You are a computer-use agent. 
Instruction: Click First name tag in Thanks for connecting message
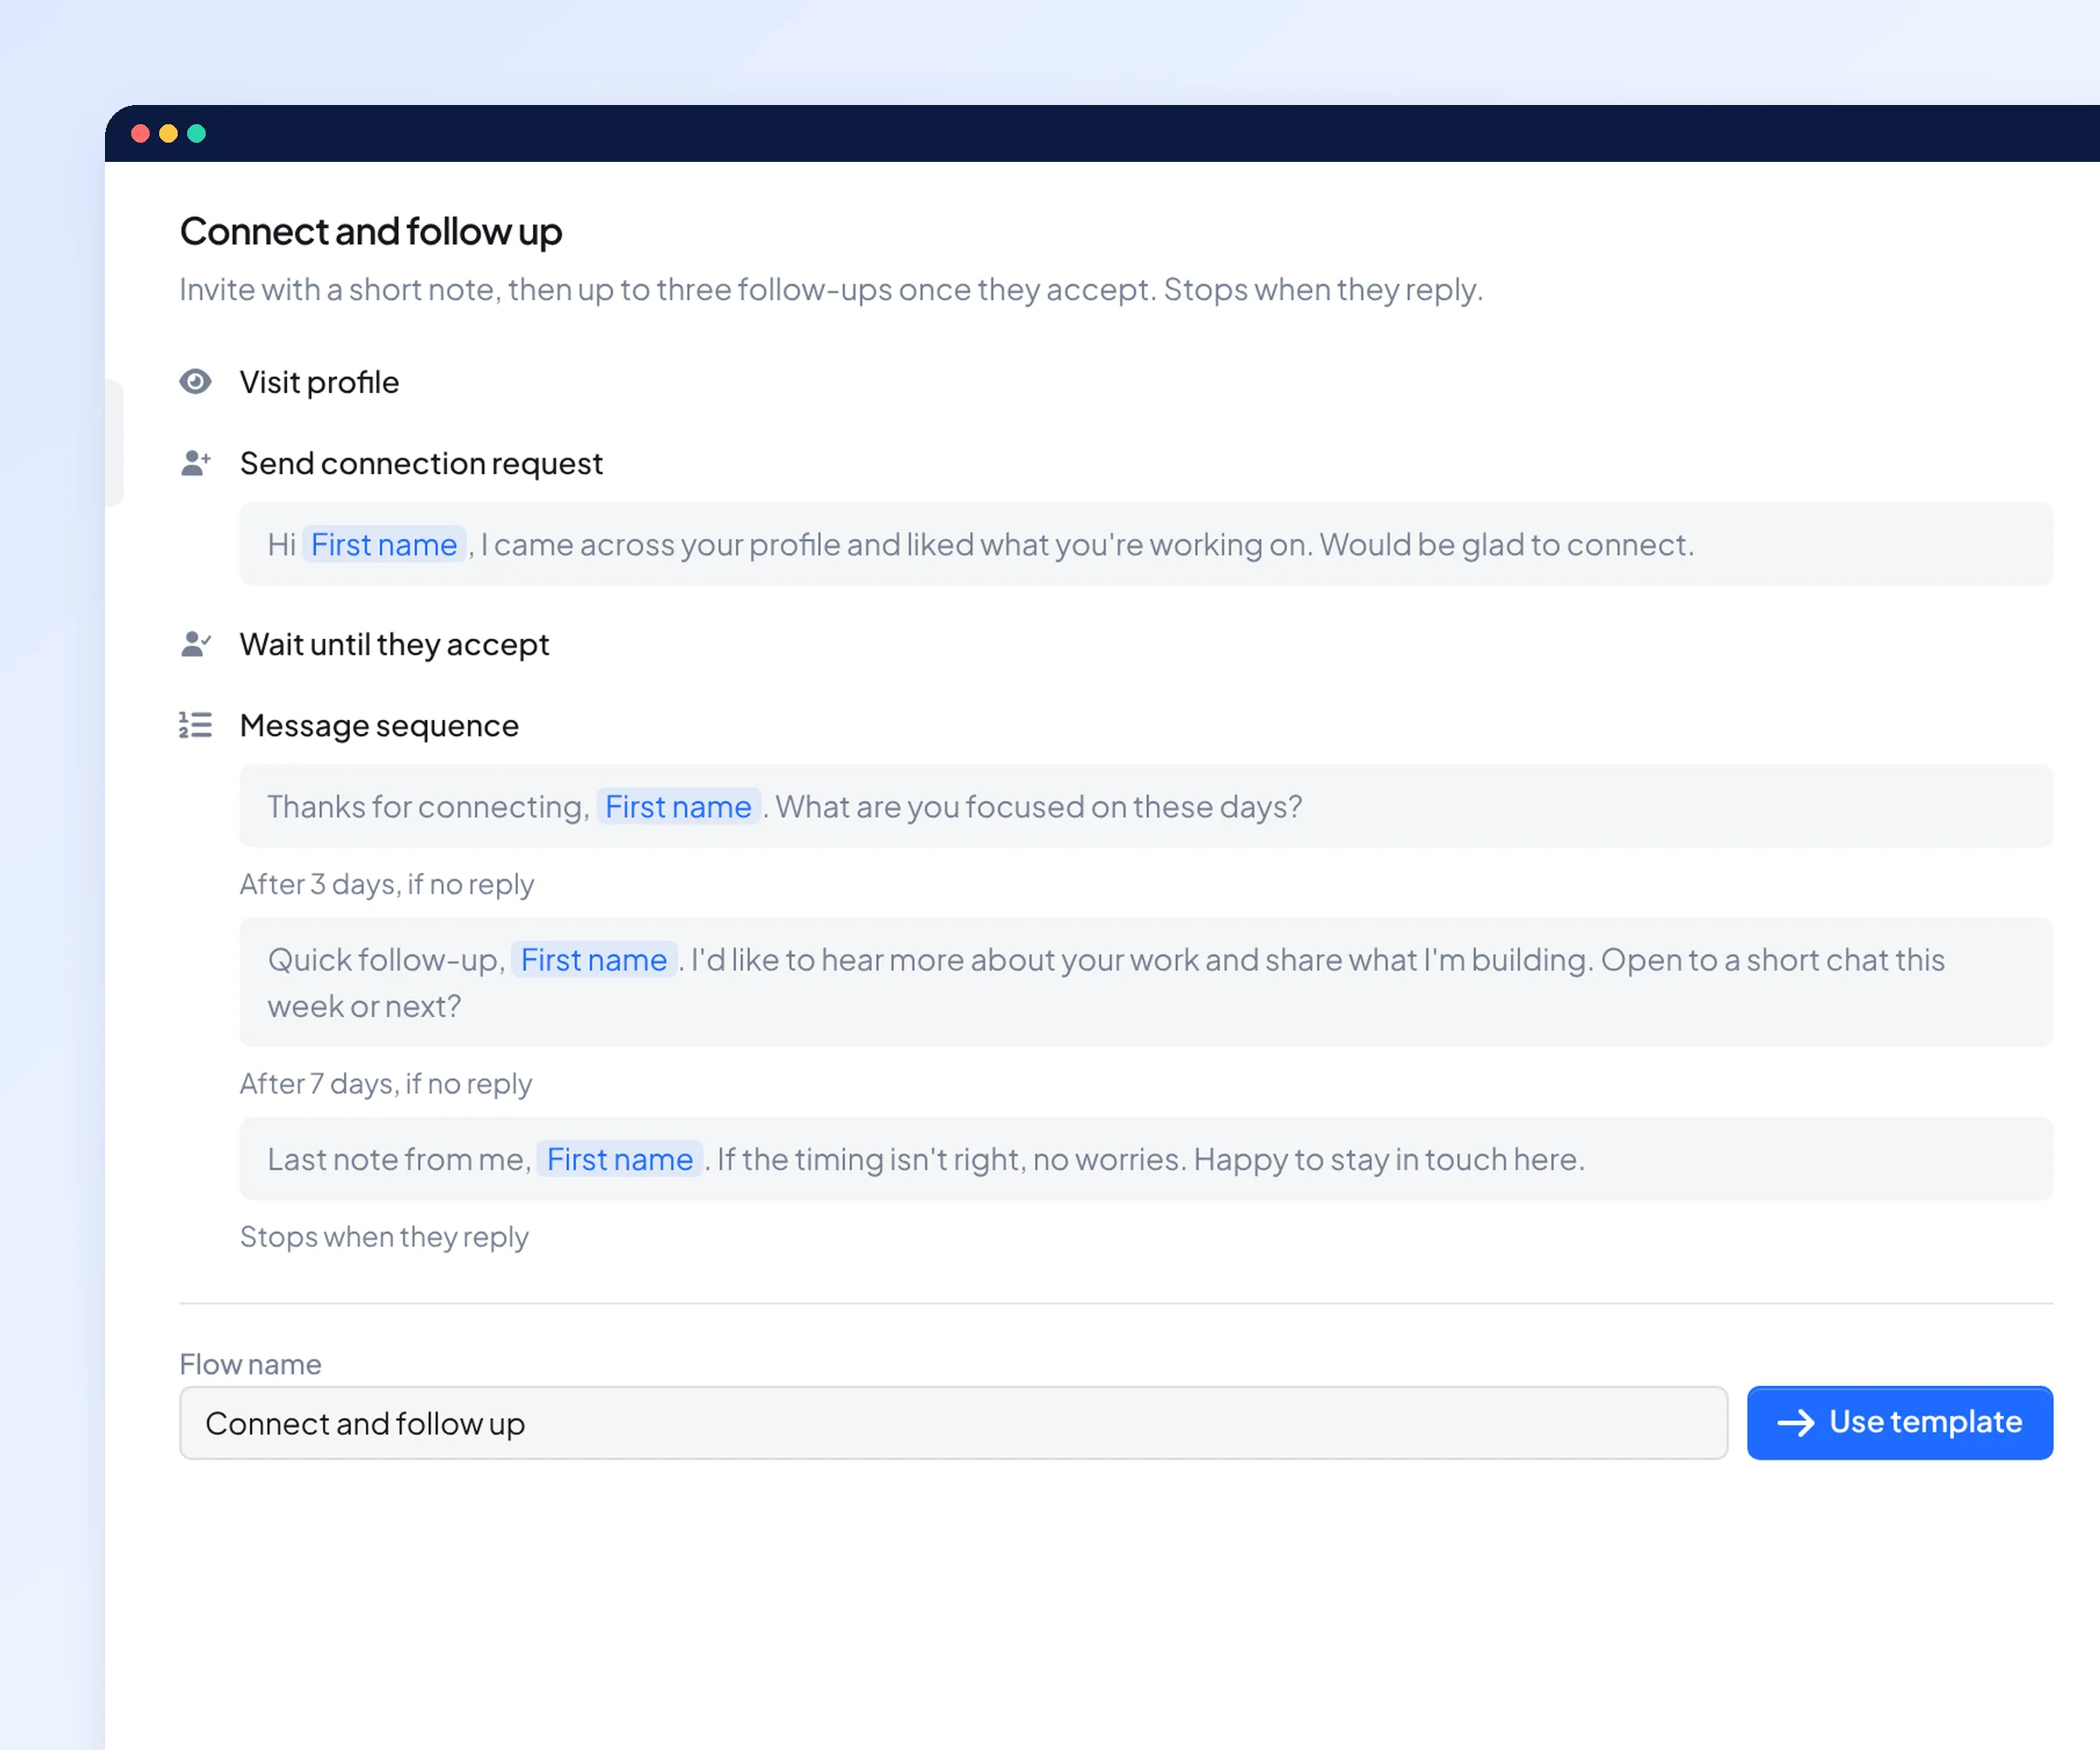click(678, 806)
